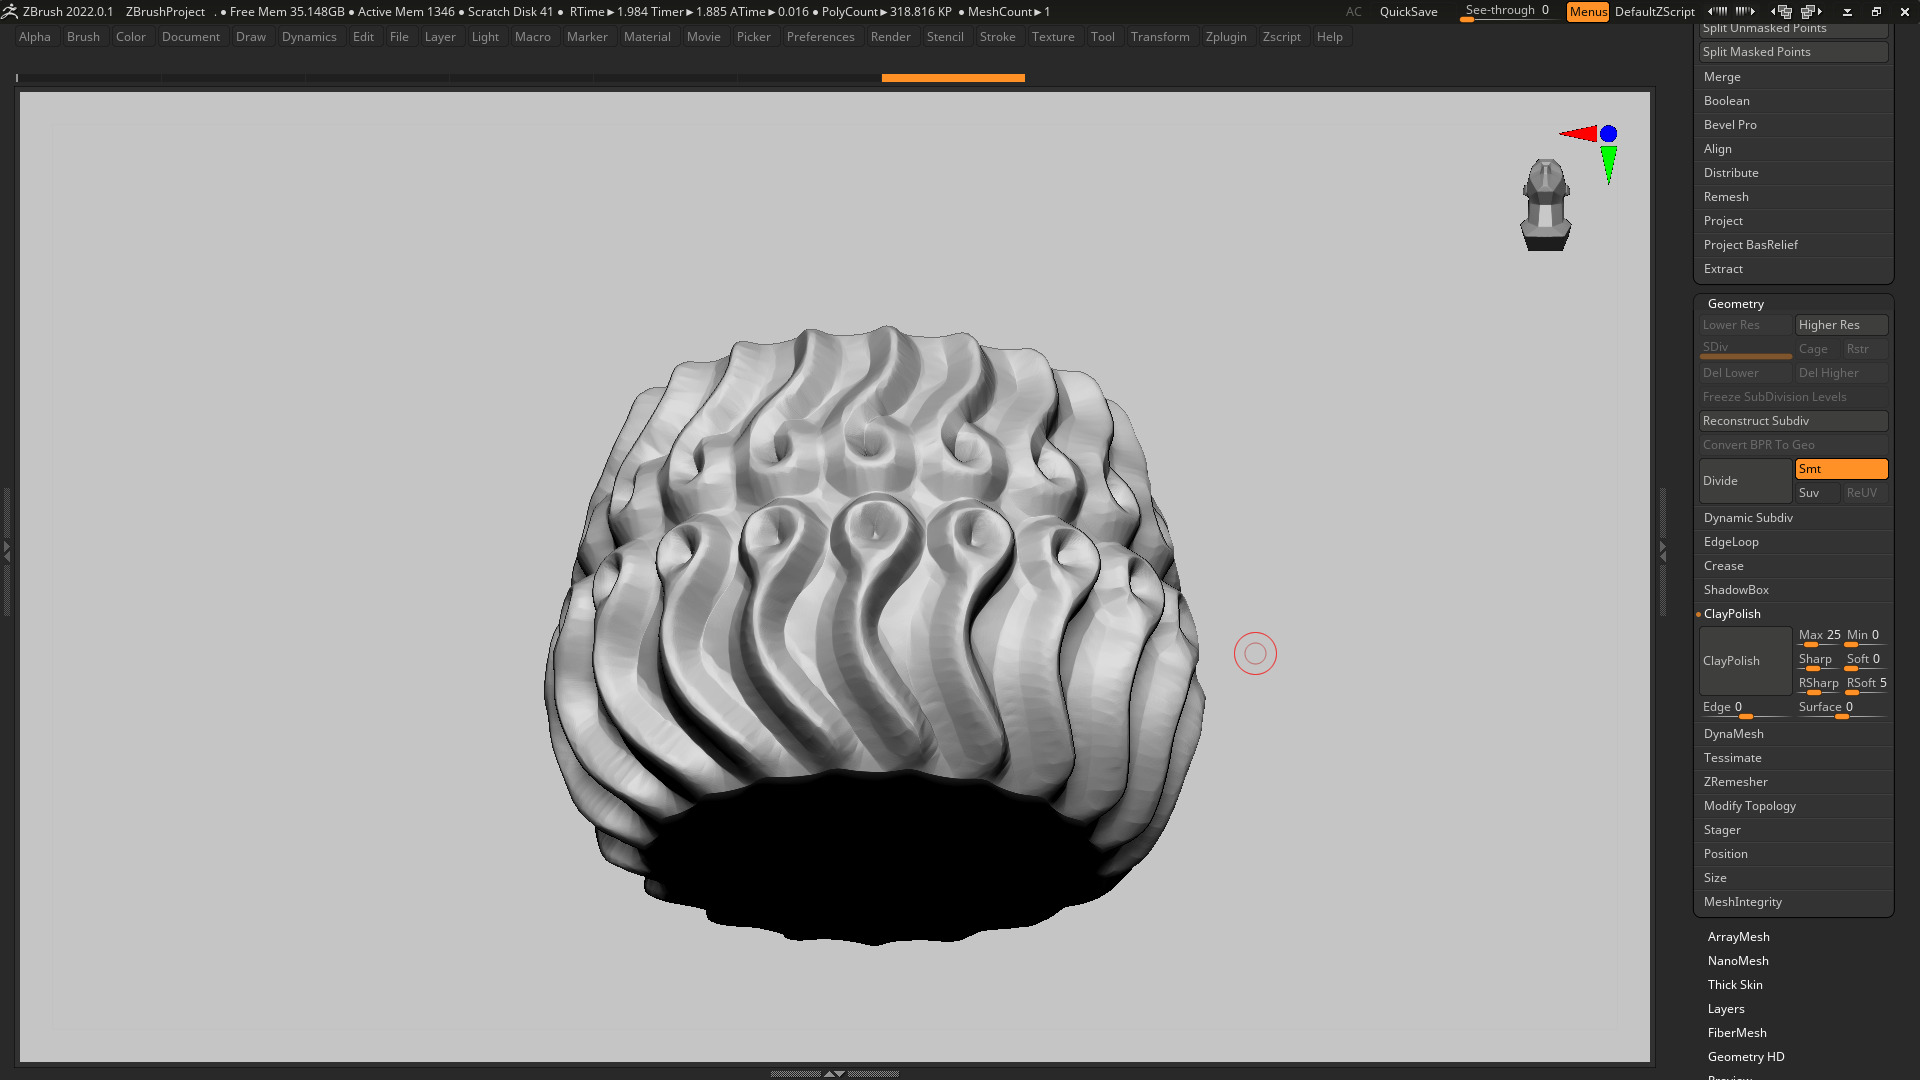Open the Zplugin menu

pos(1226,37)
